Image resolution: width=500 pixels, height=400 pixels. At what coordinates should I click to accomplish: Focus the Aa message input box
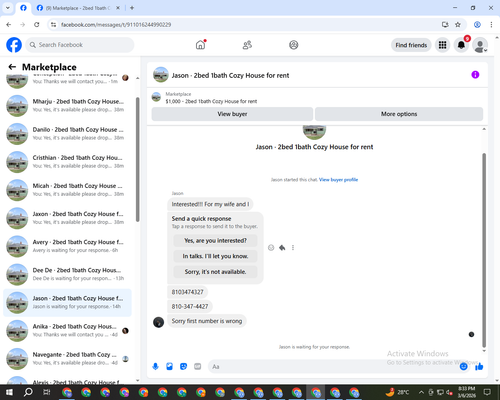pyautogui.click(x=333, y=367)
